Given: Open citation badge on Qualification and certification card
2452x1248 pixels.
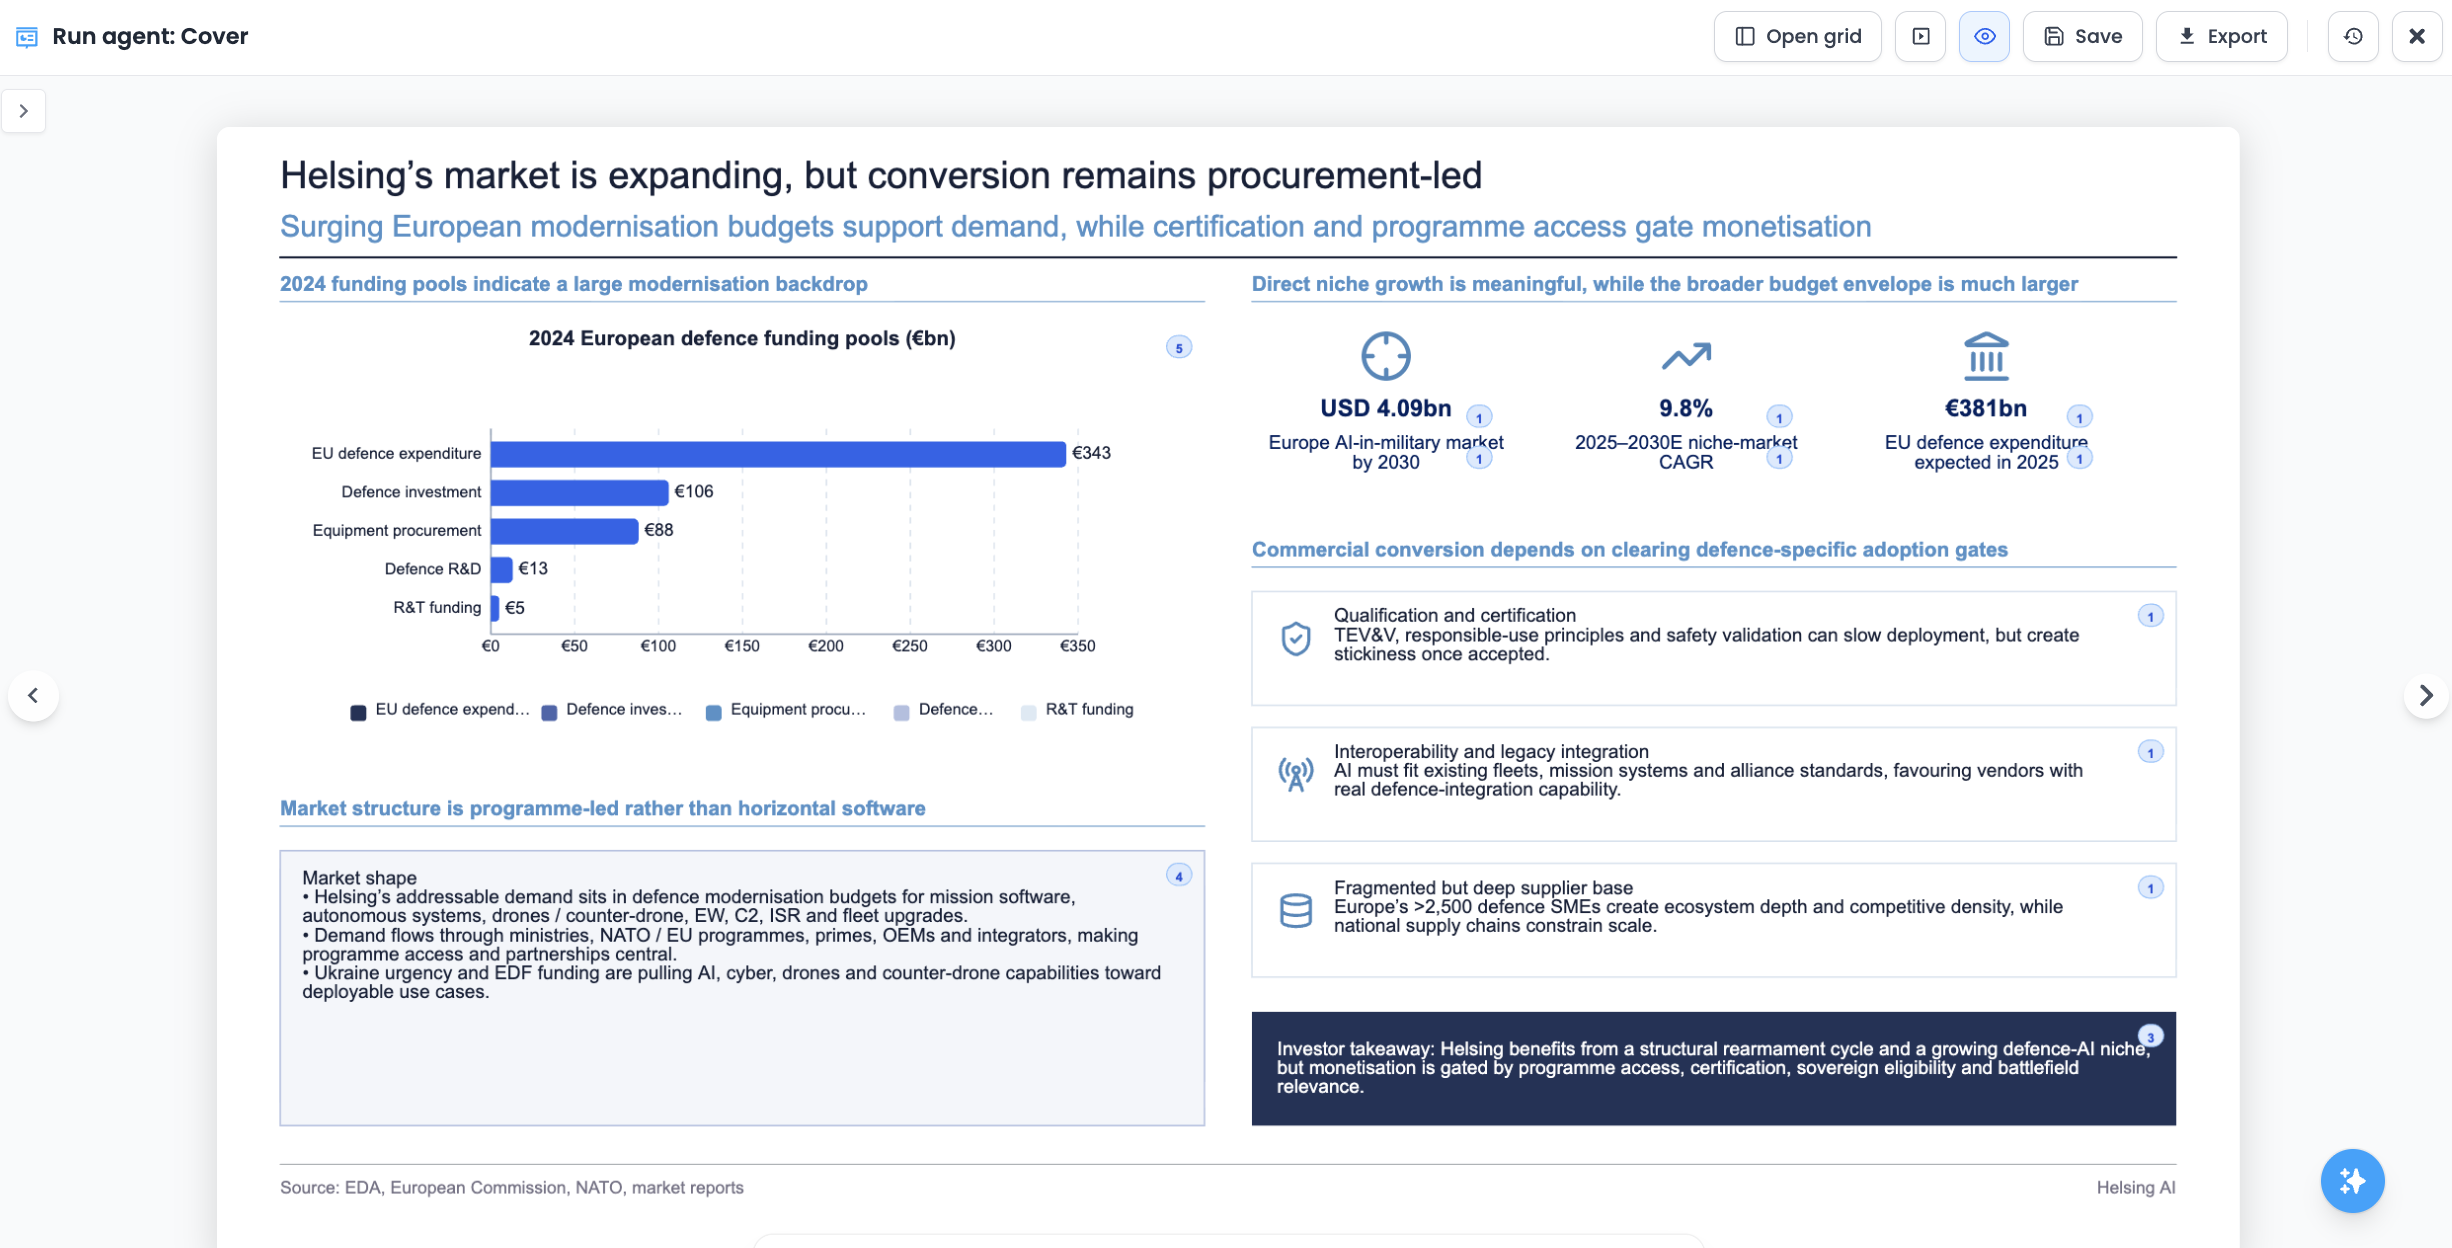Looking at the screenshot, I should point(2150,616).
